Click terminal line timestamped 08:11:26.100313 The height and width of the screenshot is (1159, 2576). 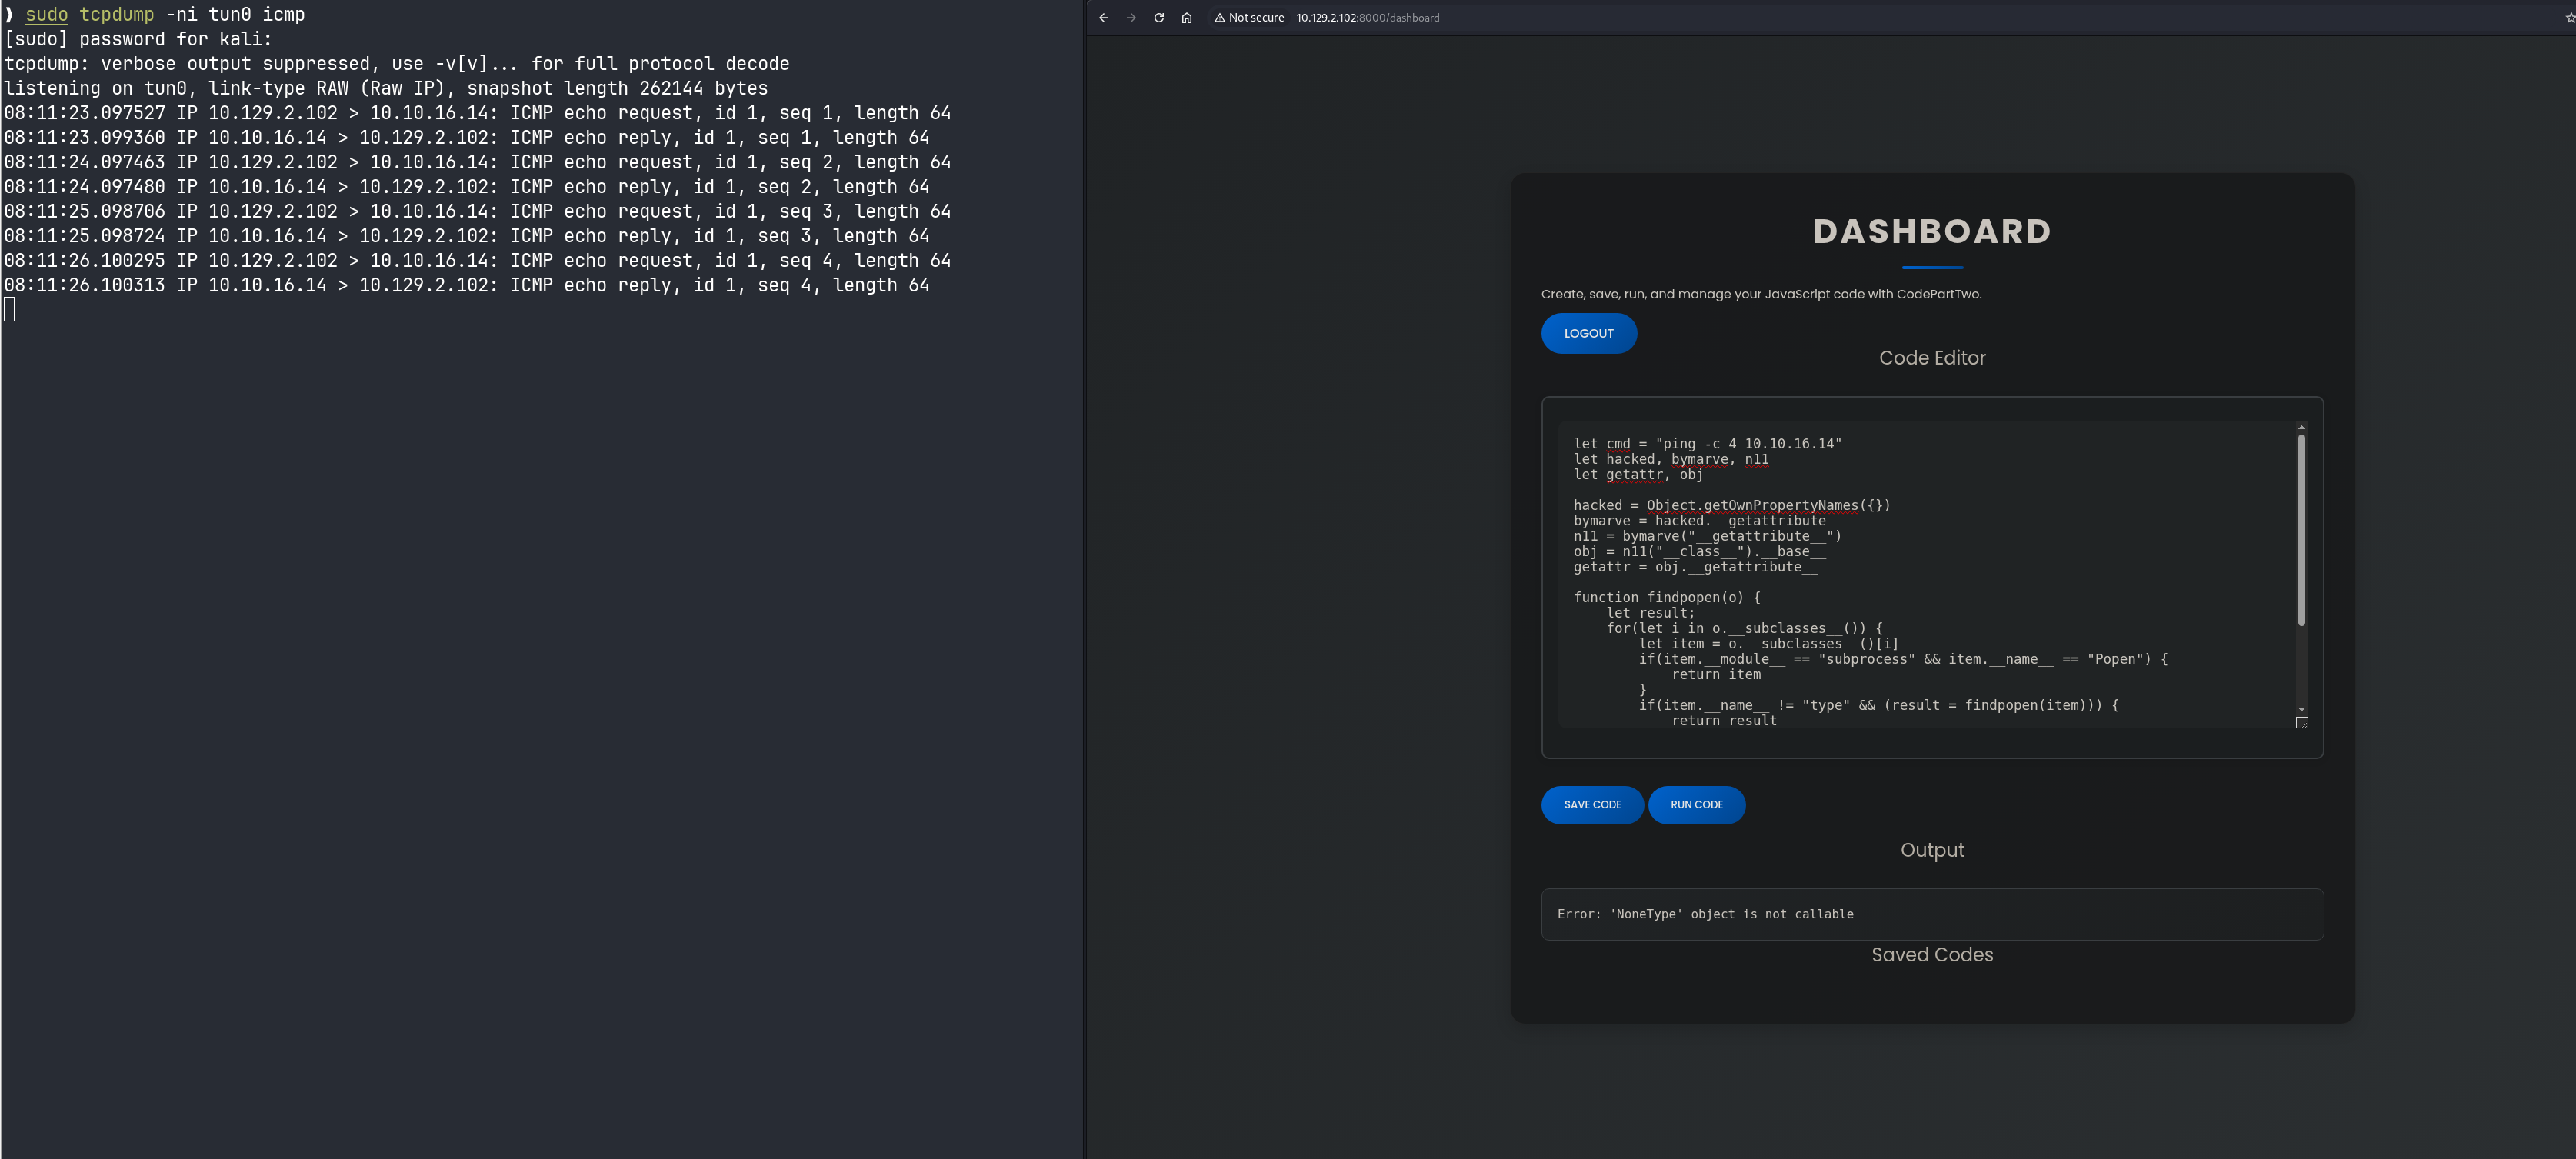point(467,285)
